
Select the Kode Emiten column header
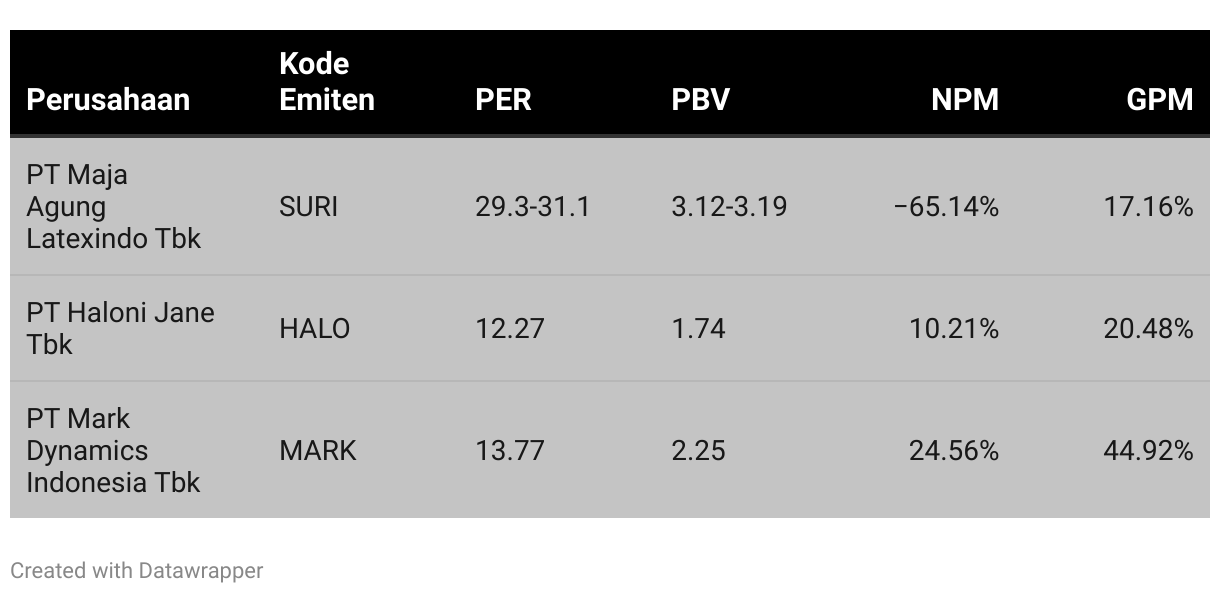pyautogui.click(x=327, y=81)
